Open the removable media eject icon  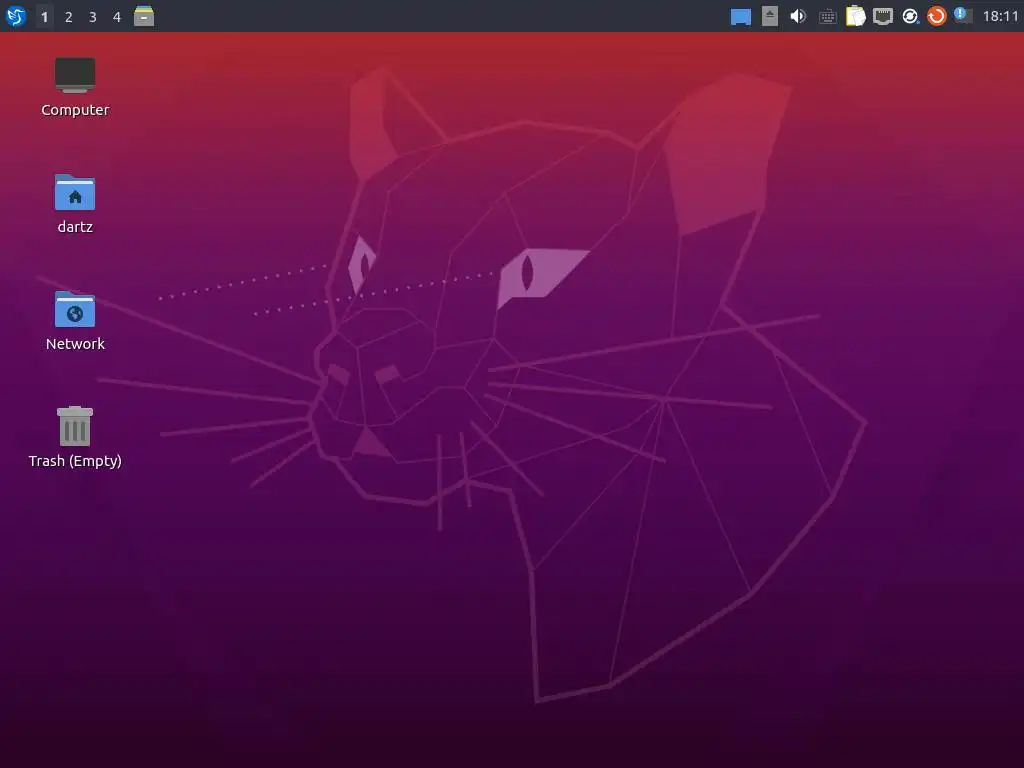(770, 16)
